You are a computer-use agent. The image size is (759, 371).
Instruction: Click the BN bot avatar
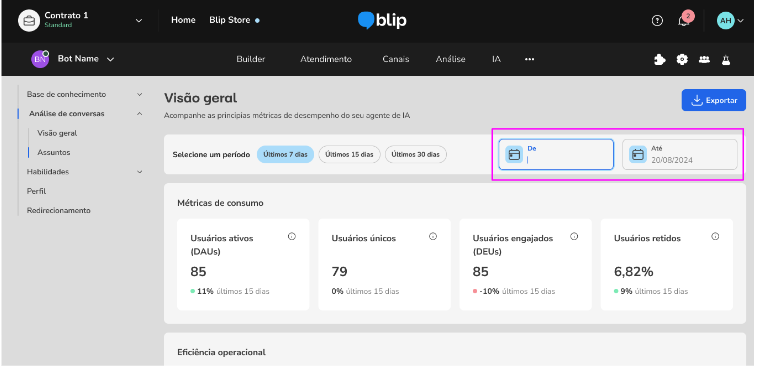40,59
